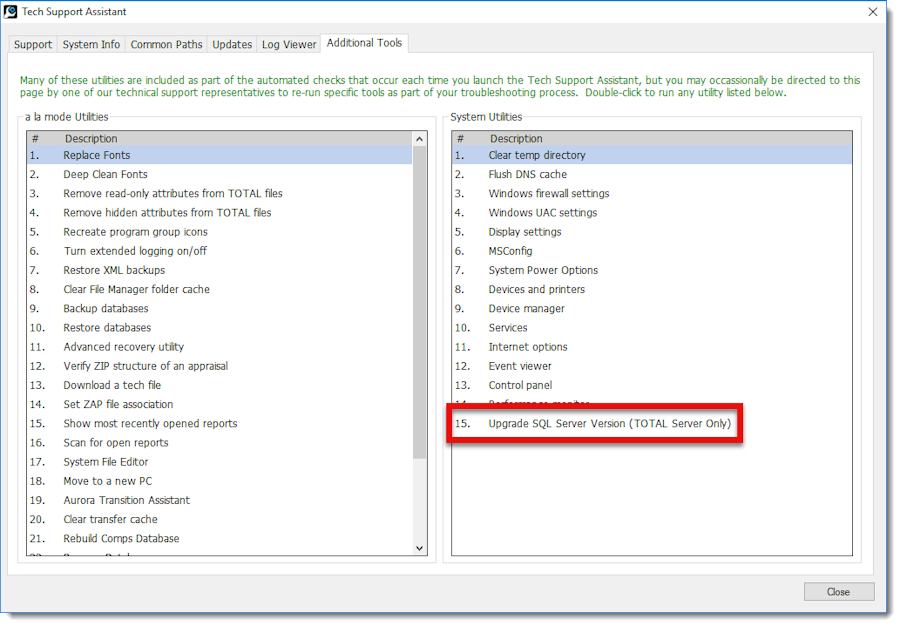Select Turn extended logging on/off
Screen dimensions: 900x626
[219, 251]
